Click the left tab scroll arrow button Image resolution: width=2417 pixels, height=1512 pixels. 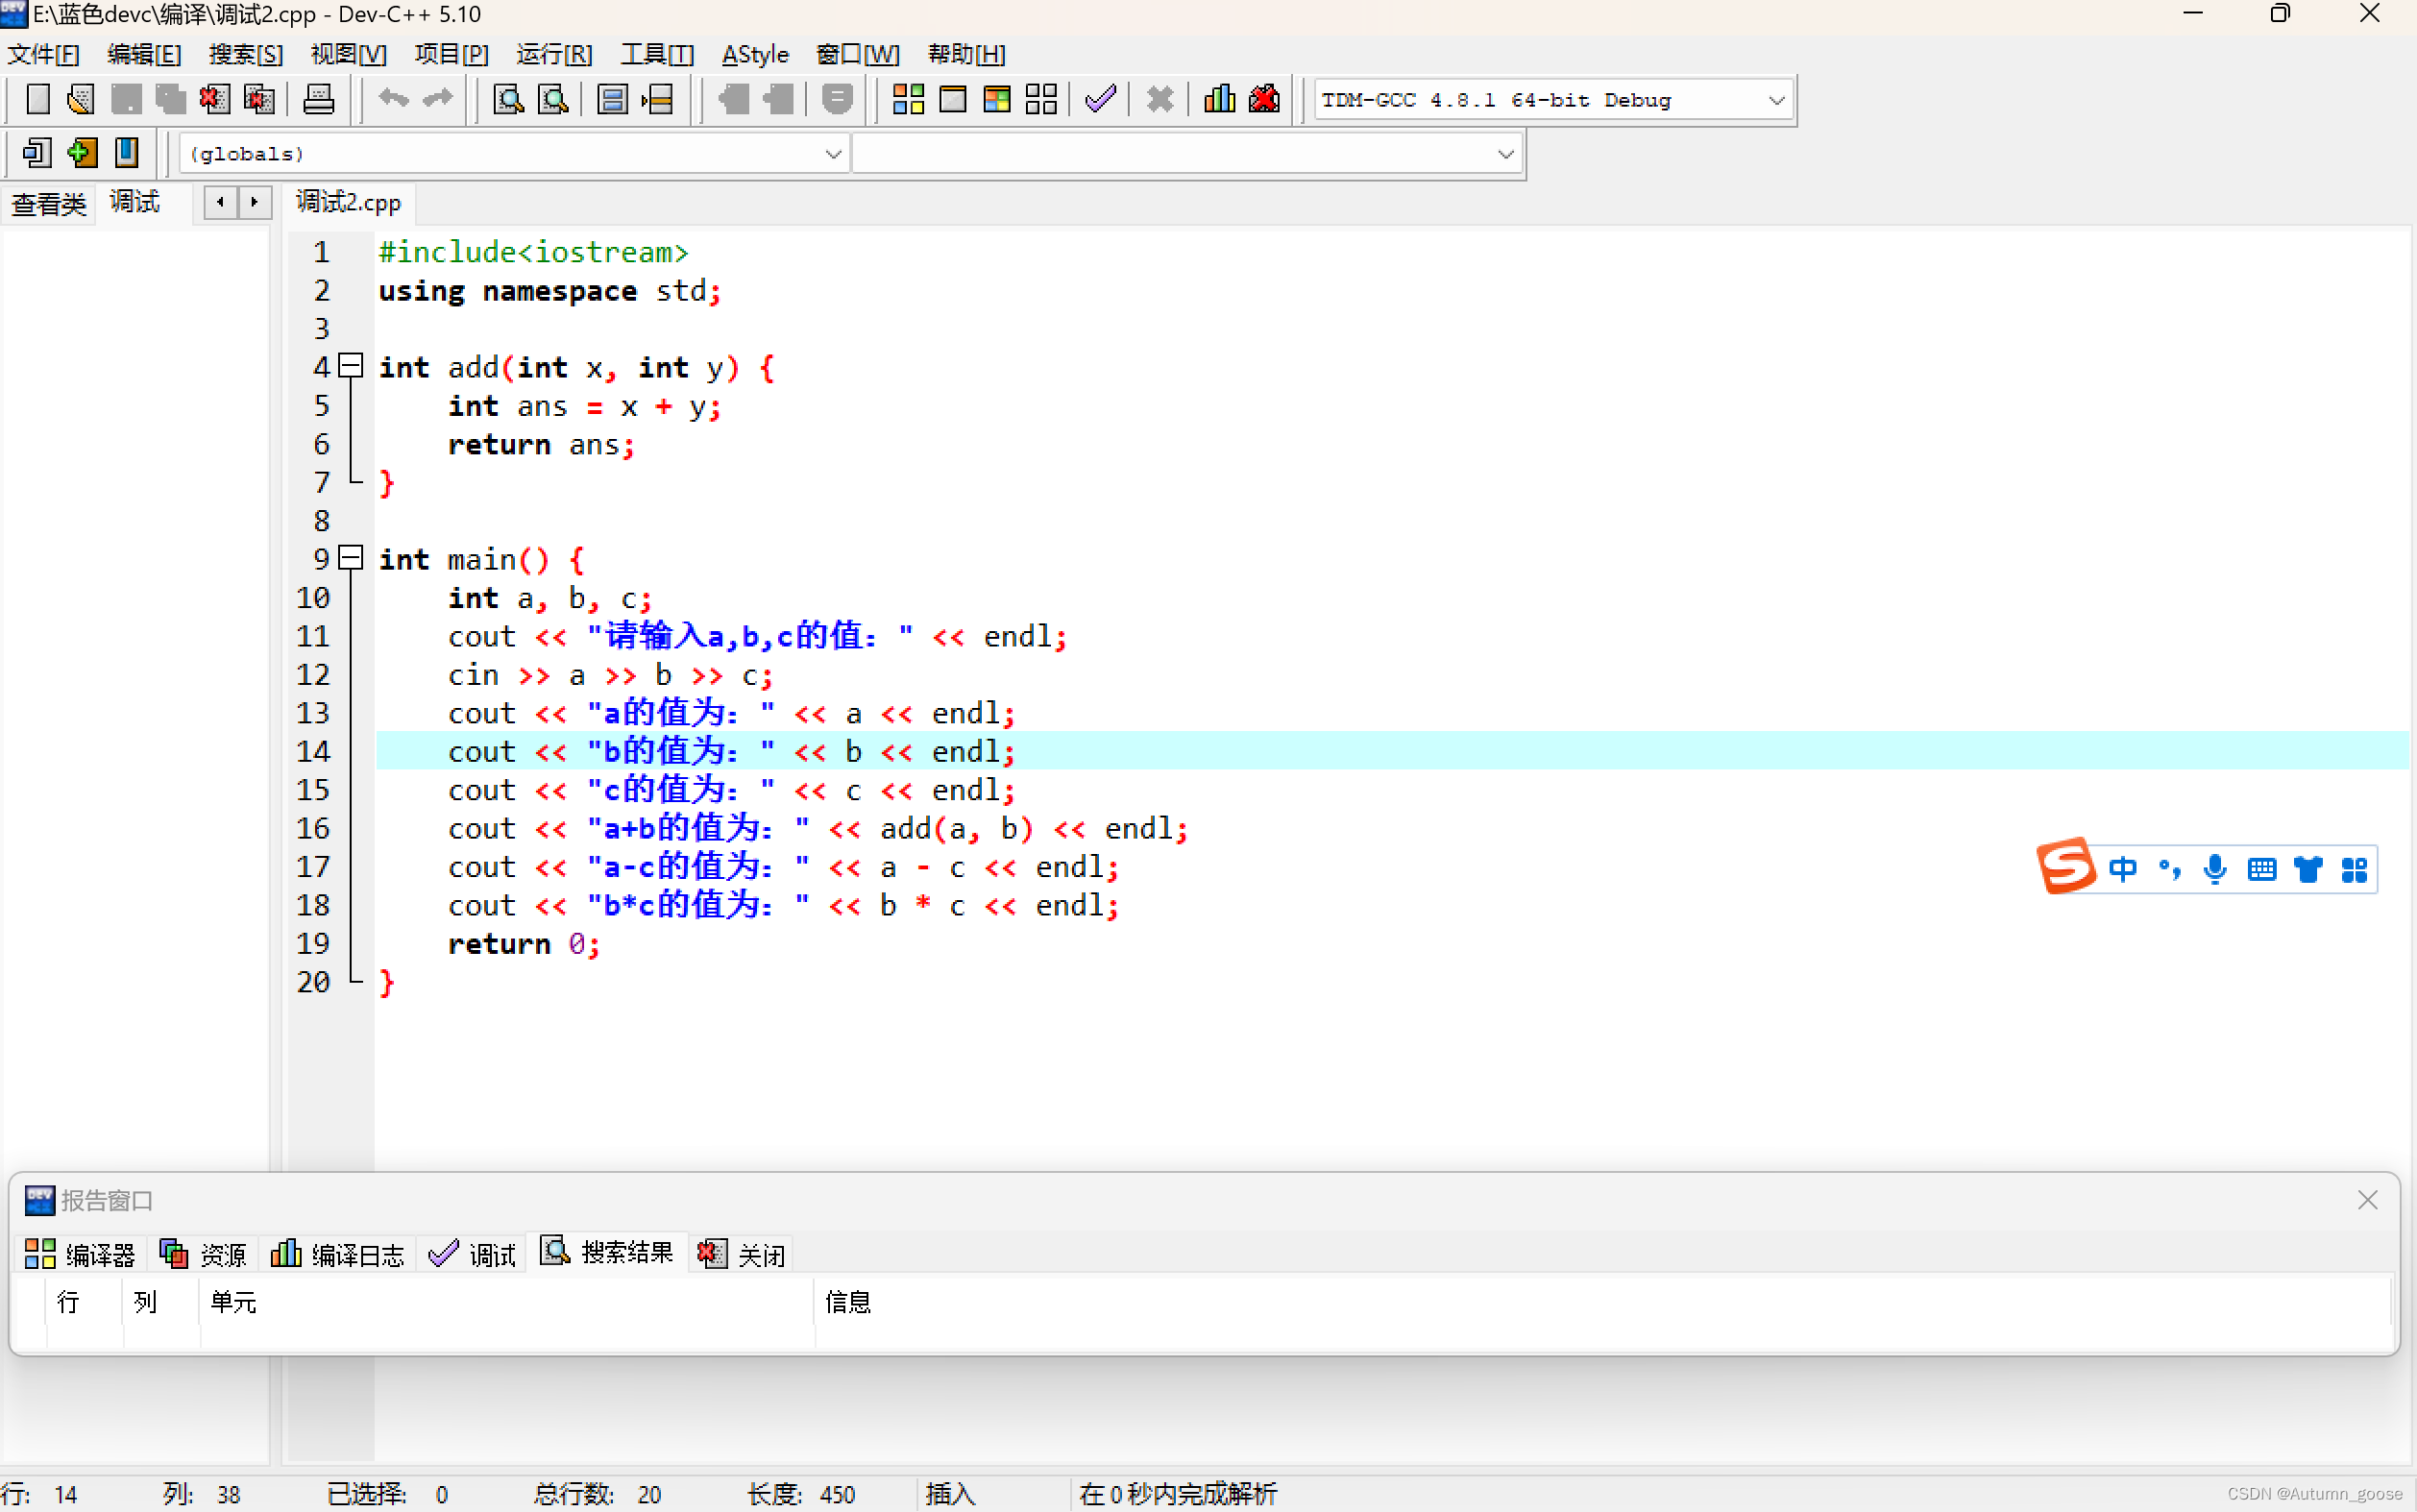click(220, 203)
